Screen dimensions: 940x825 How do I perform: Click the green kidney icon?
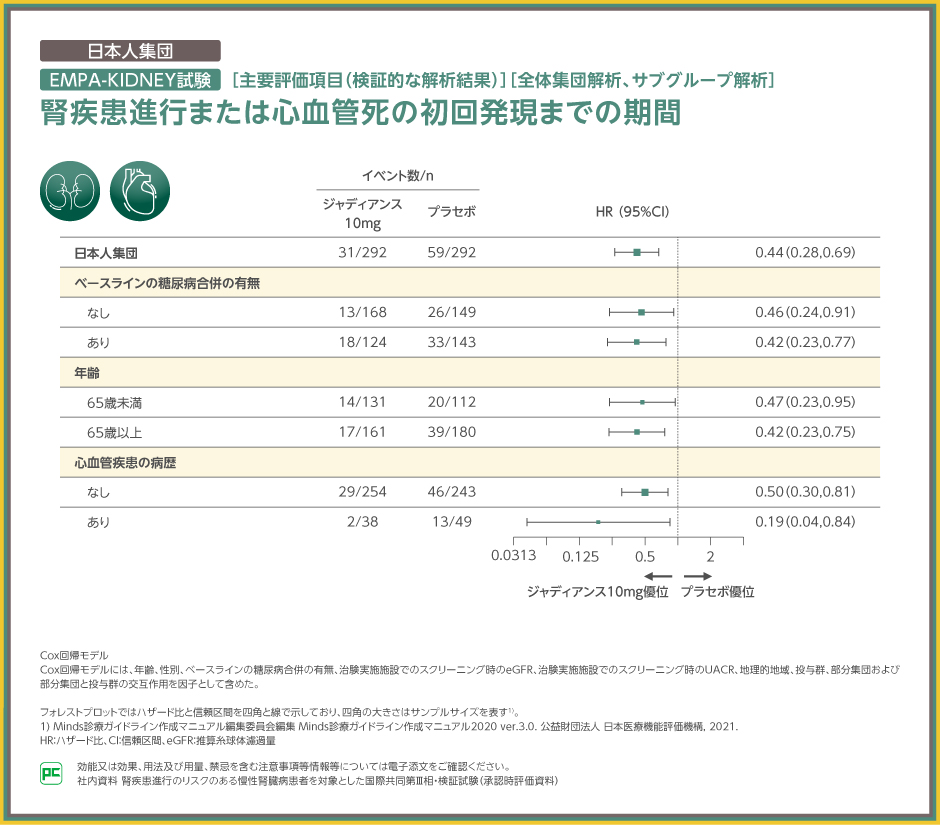click(69, 191)
